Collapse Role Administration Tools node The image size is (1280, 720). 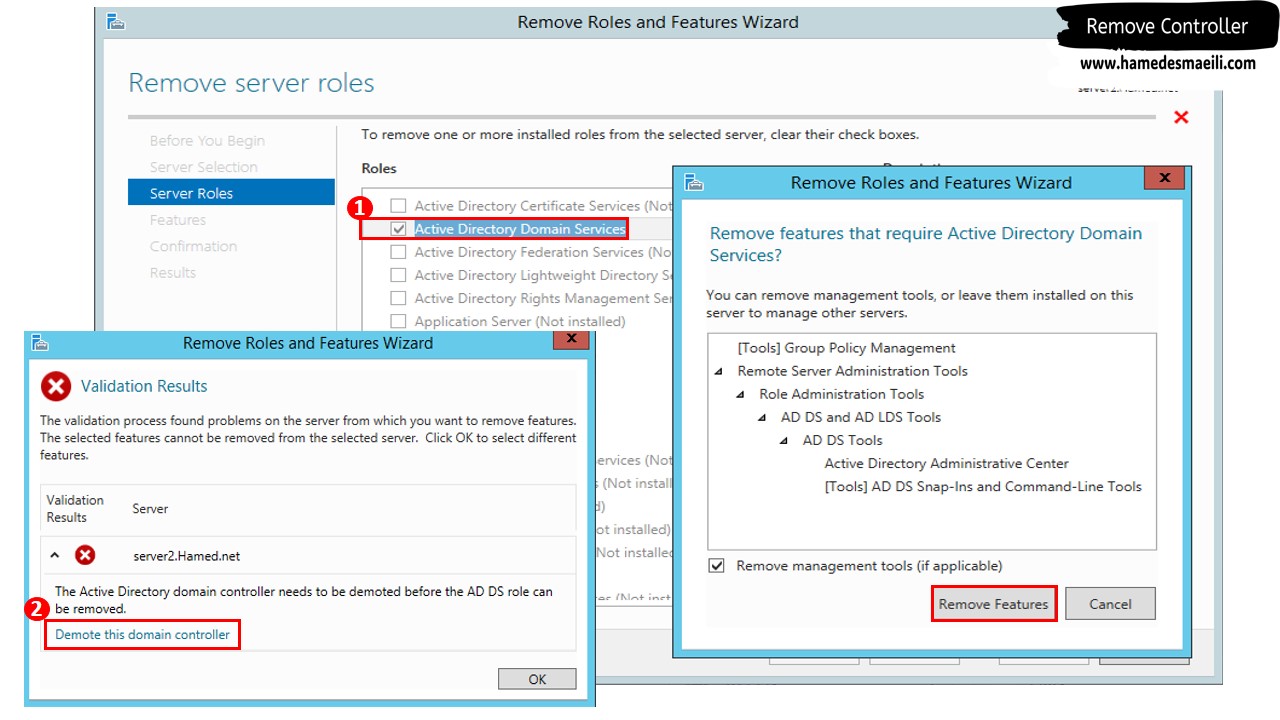741,394
